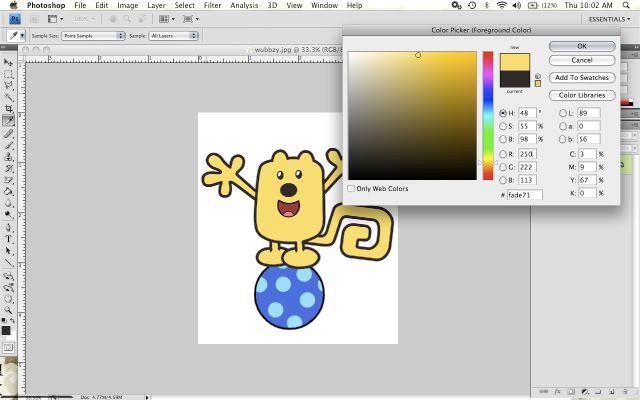Open Spotlight search in menu bar
640x400 pixels.
pyautogui.click(x=626, y=5)
